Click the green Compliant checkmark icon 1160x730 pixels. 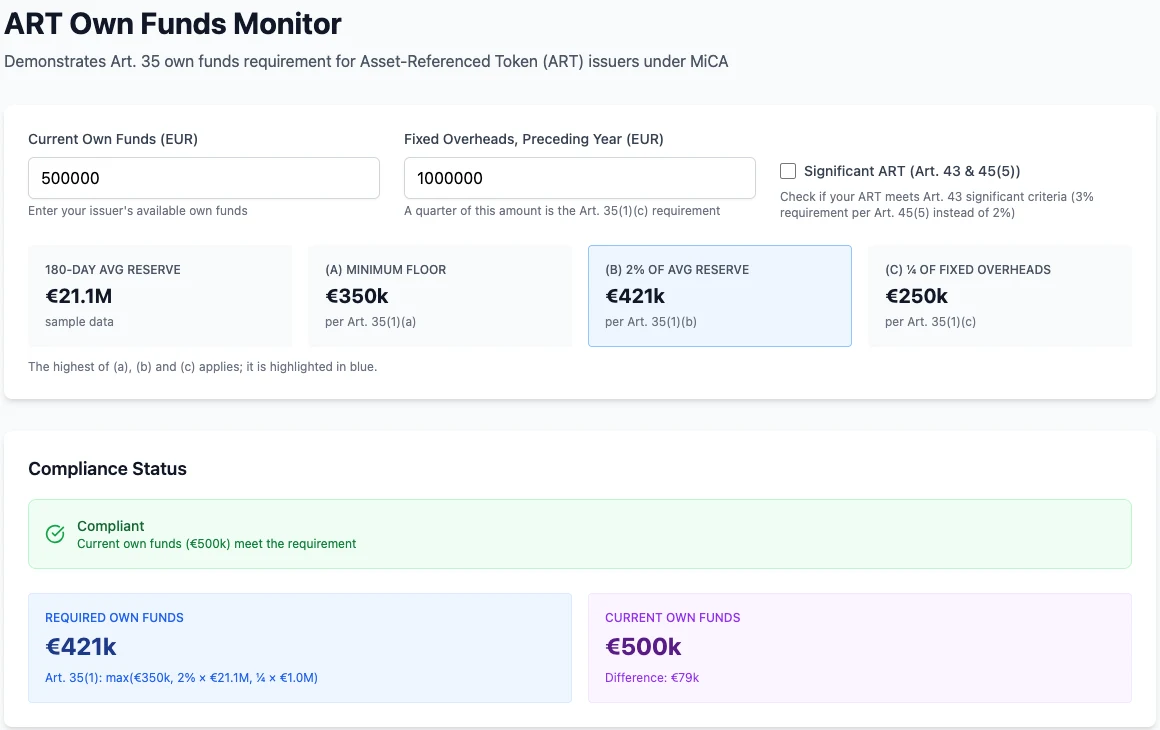pyautogui.click(x=55, y=534)
